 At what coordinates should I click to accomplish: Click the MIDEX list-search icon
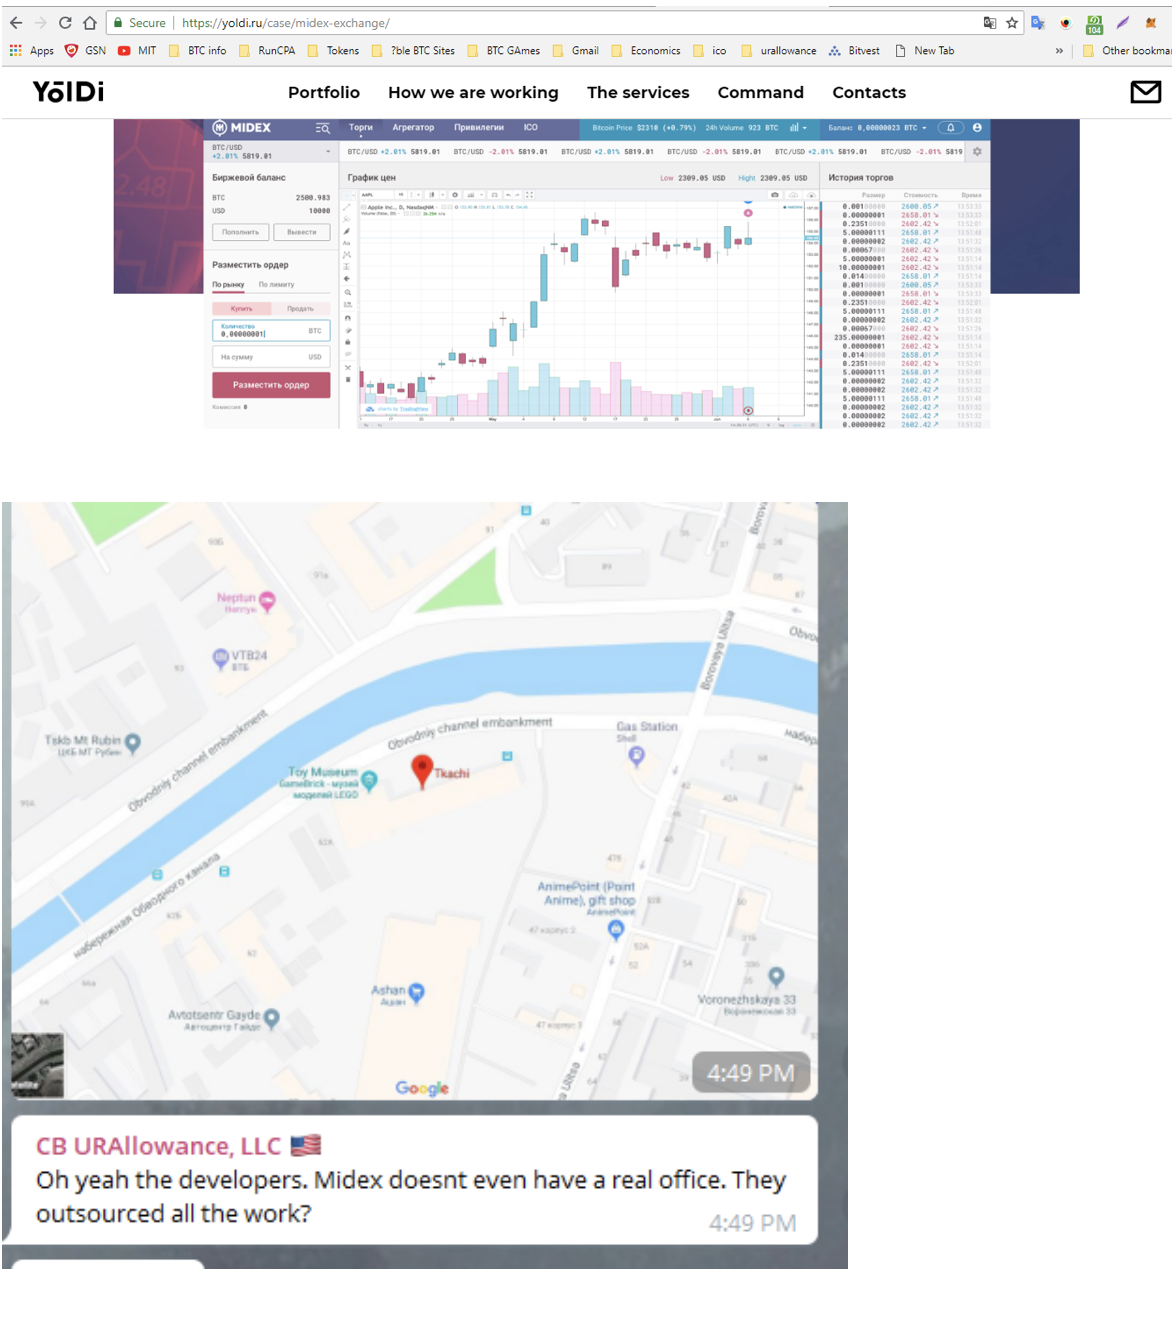point(323,128)
